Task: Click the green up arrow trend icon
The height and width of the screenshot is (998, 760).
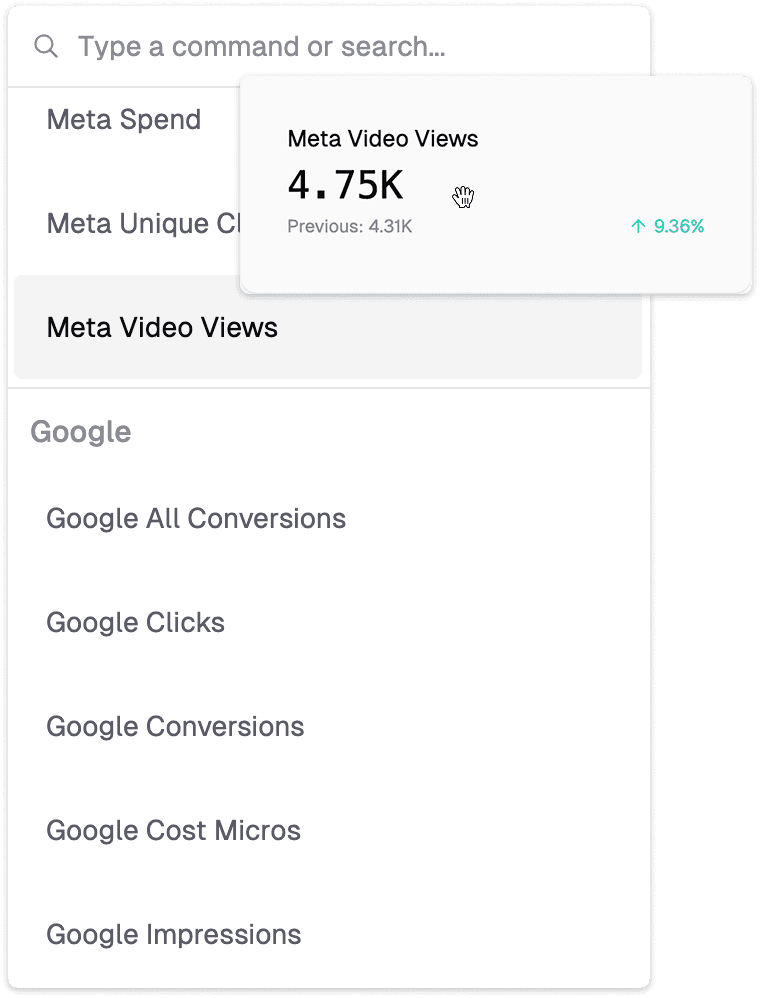Action: coord(638,227)
